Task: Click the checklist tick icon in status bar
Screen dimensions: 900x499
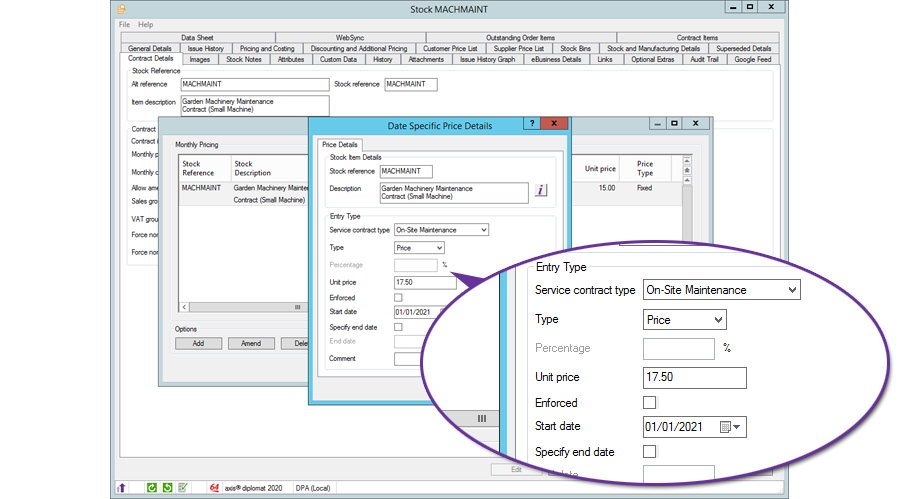Action: click(x=183, y=488)
